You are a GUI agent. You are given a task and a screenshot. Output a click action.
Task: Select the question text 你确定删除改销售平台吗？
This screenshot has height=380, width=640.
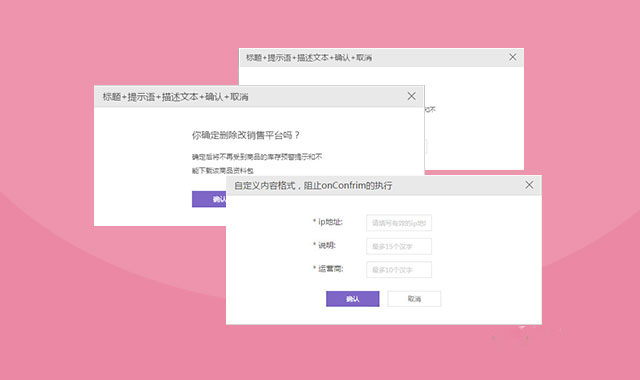point(246,135)
